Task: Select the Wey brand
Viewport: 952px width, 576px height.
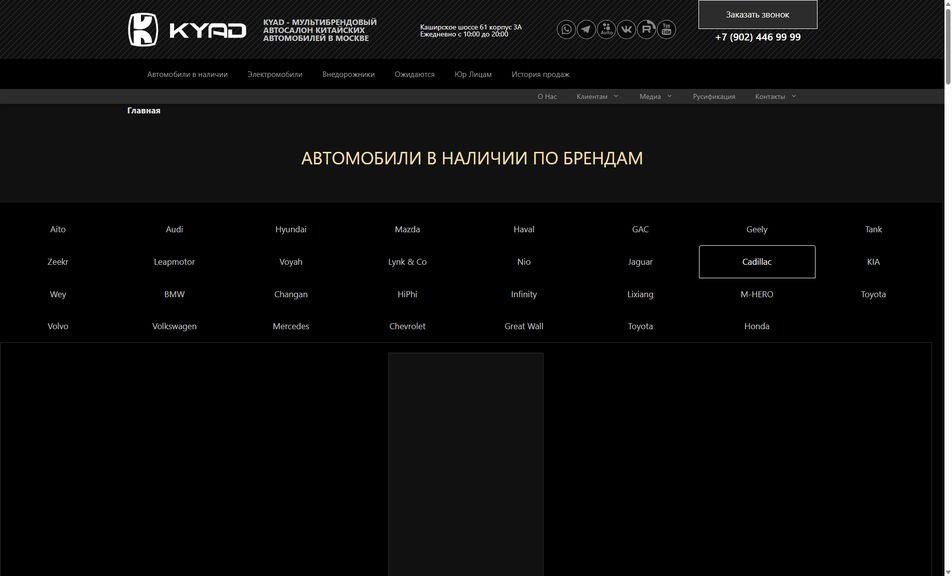Action: point(58,294)
